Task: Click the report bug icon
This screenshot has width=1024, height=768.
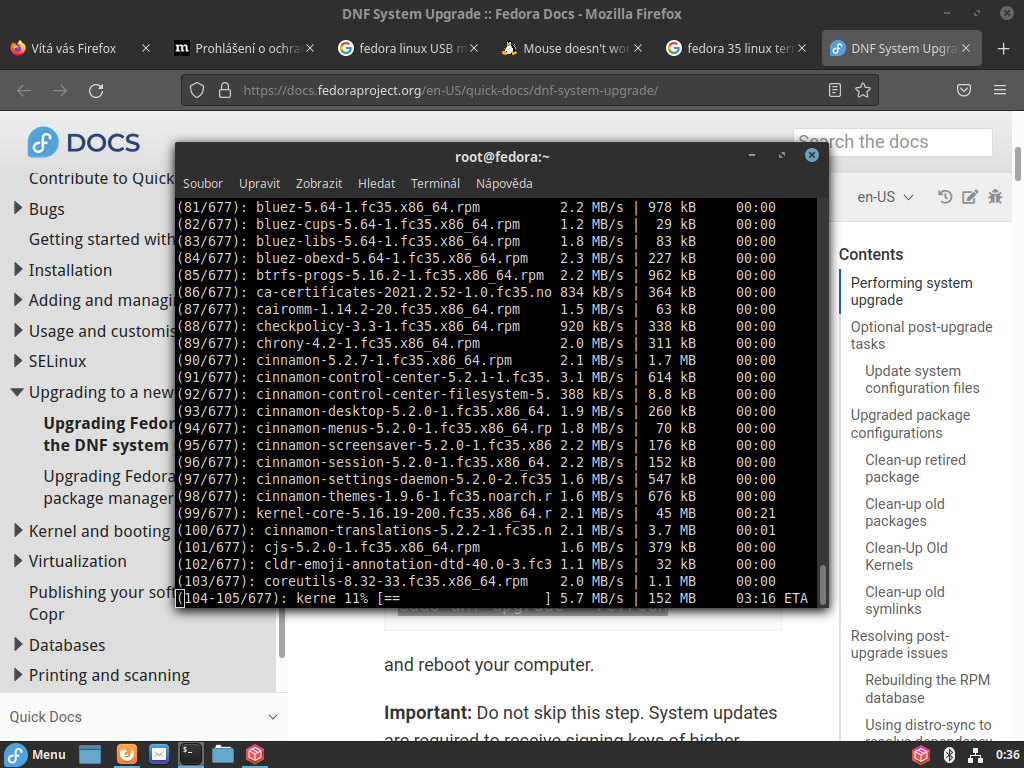Action: [x=995, y=196]
